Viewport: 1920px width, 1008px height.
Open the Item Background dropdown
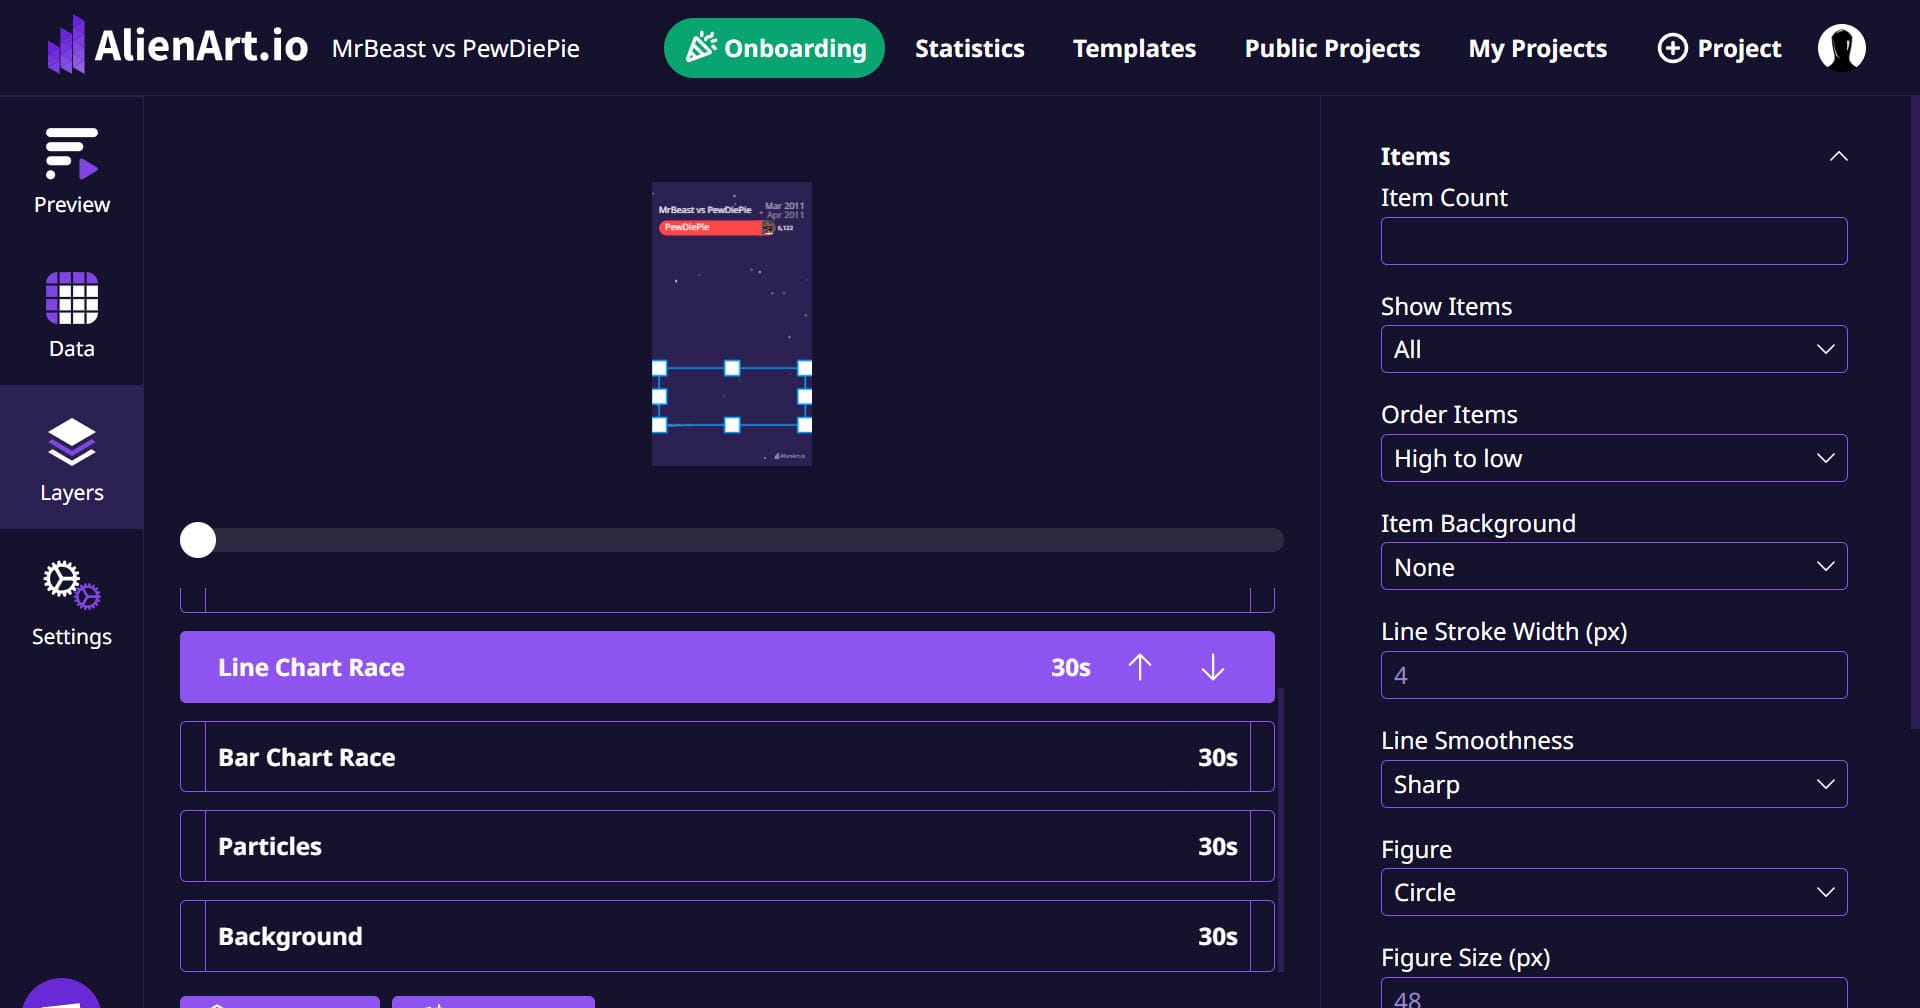point(1614,566)
